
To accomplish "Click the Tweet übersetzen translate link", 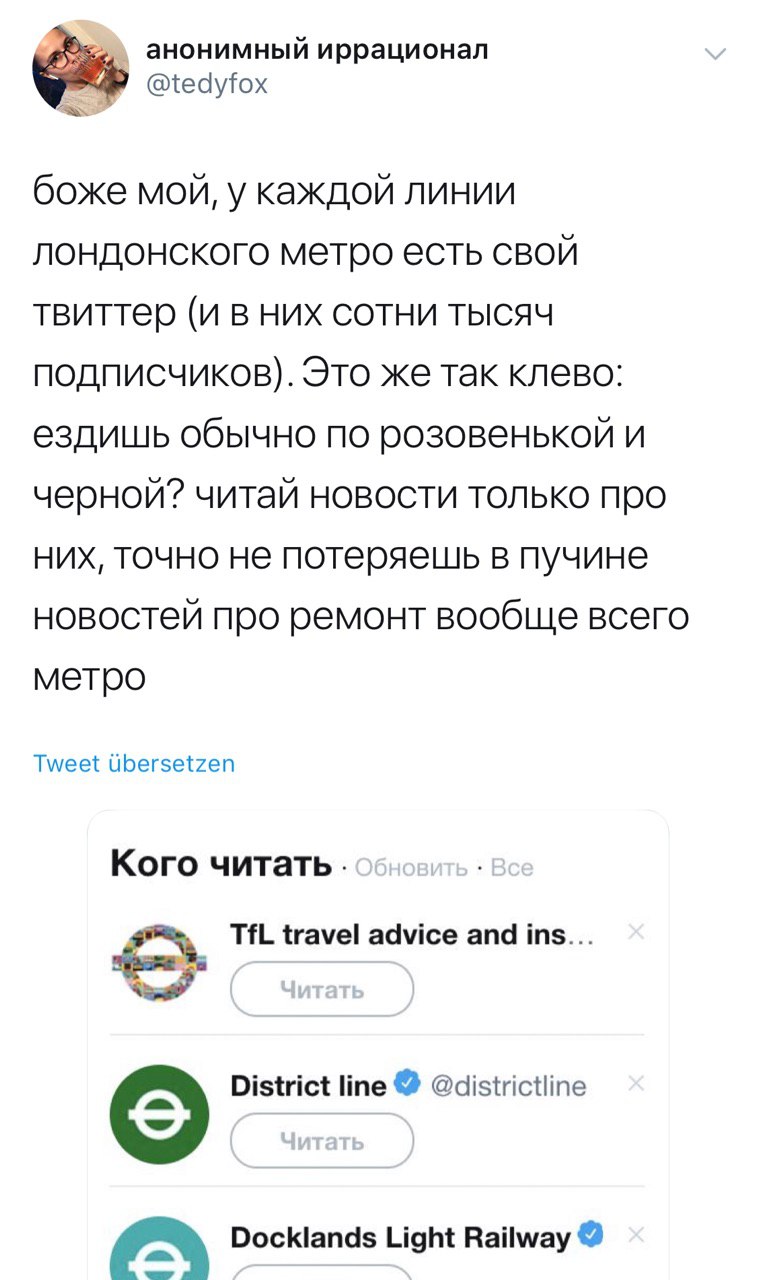I will coord(134,764).
